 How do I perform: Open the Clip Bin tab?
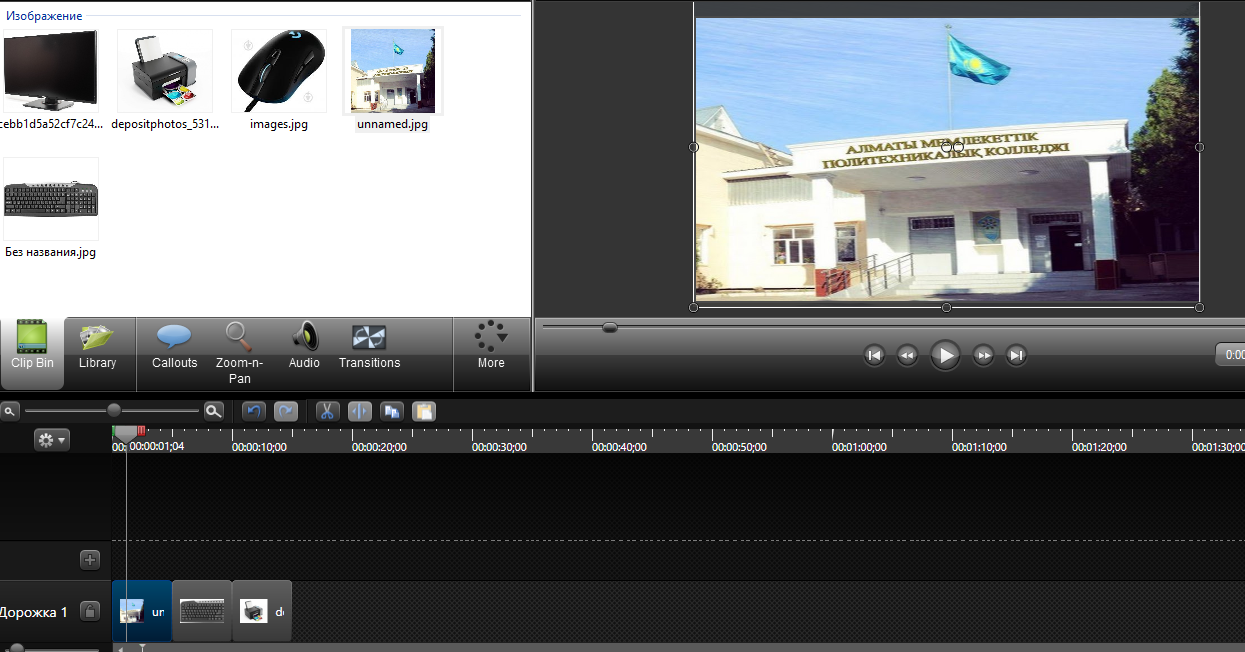click(32, 353)
